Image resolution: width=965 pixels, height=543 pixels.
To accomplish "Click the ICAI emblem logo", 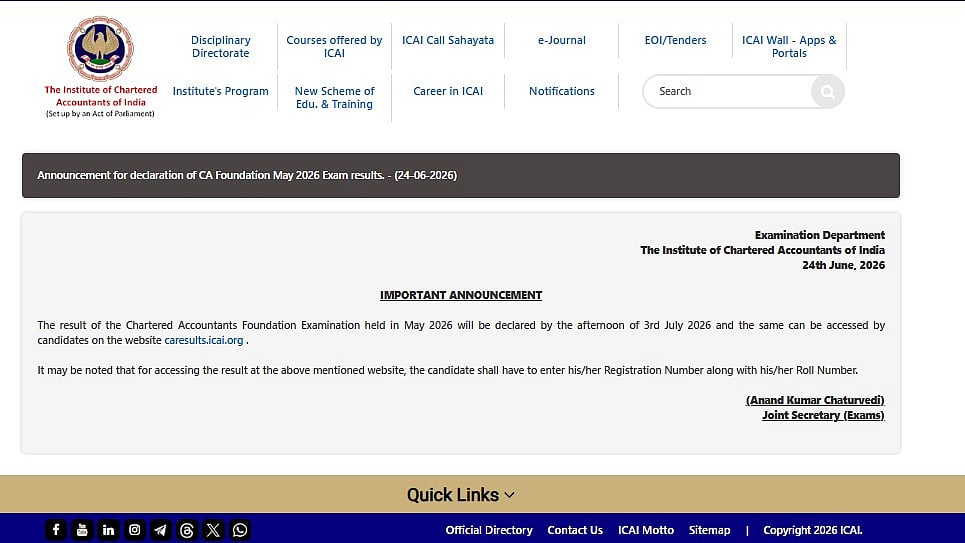I will (100, 49).
